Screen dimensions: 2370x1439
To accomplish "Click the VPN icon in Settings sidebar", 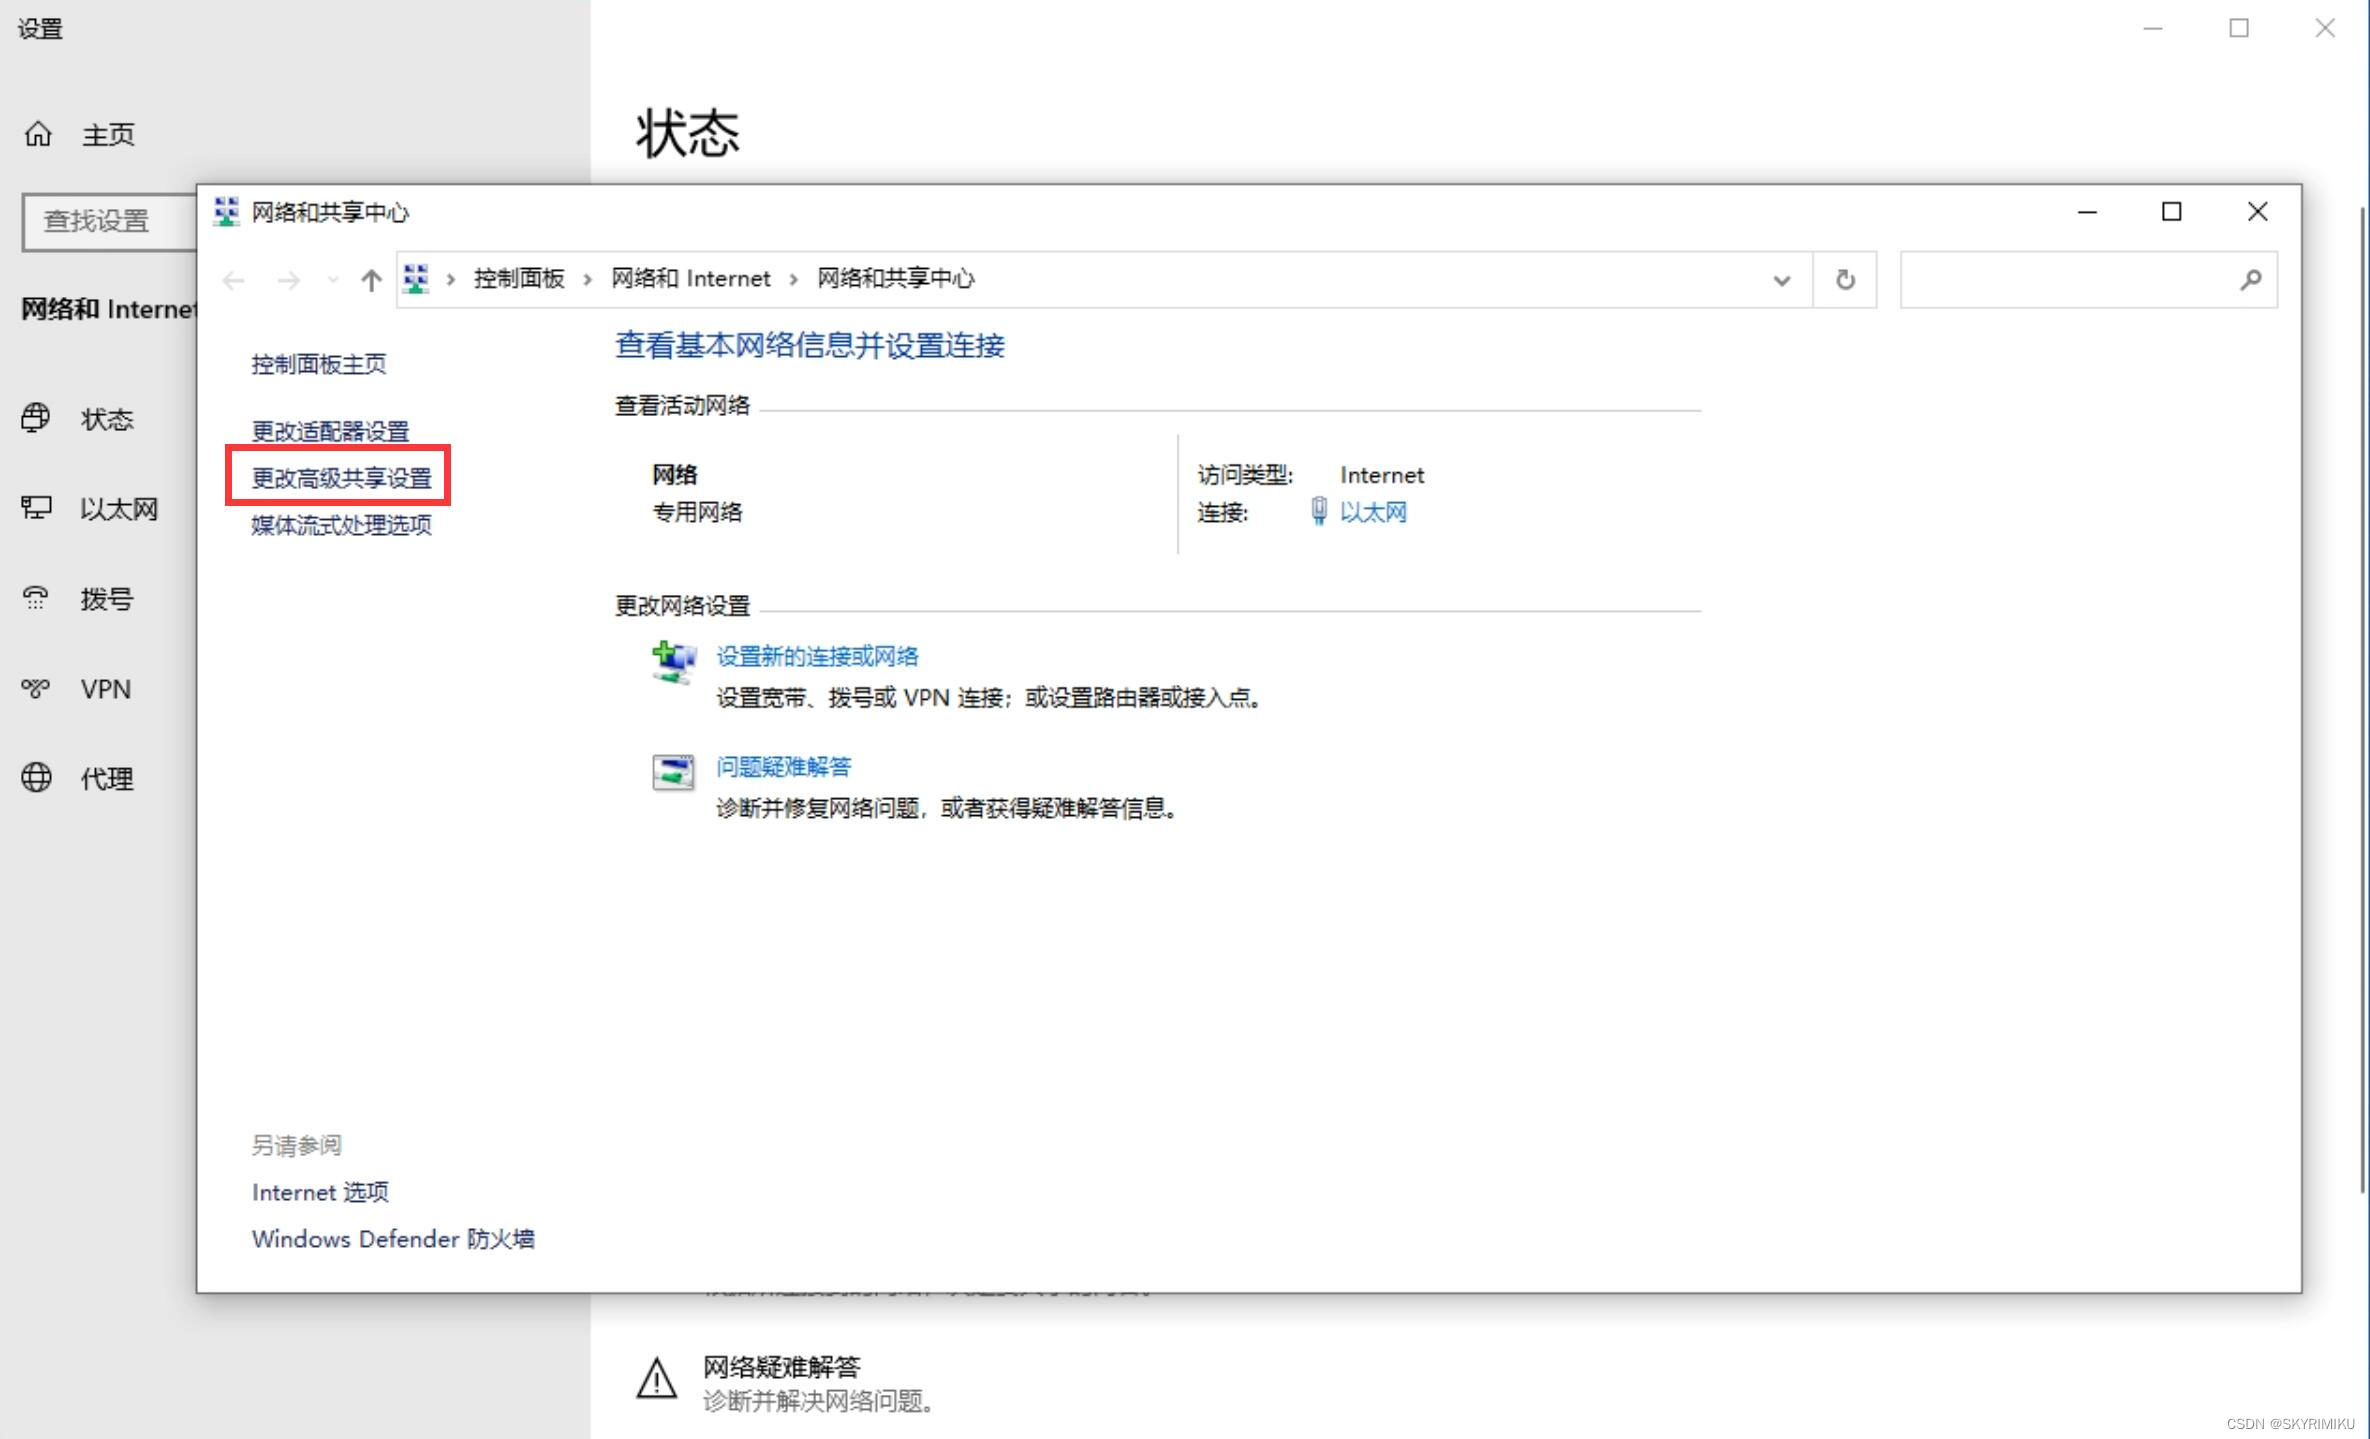I will pos(36,688).
